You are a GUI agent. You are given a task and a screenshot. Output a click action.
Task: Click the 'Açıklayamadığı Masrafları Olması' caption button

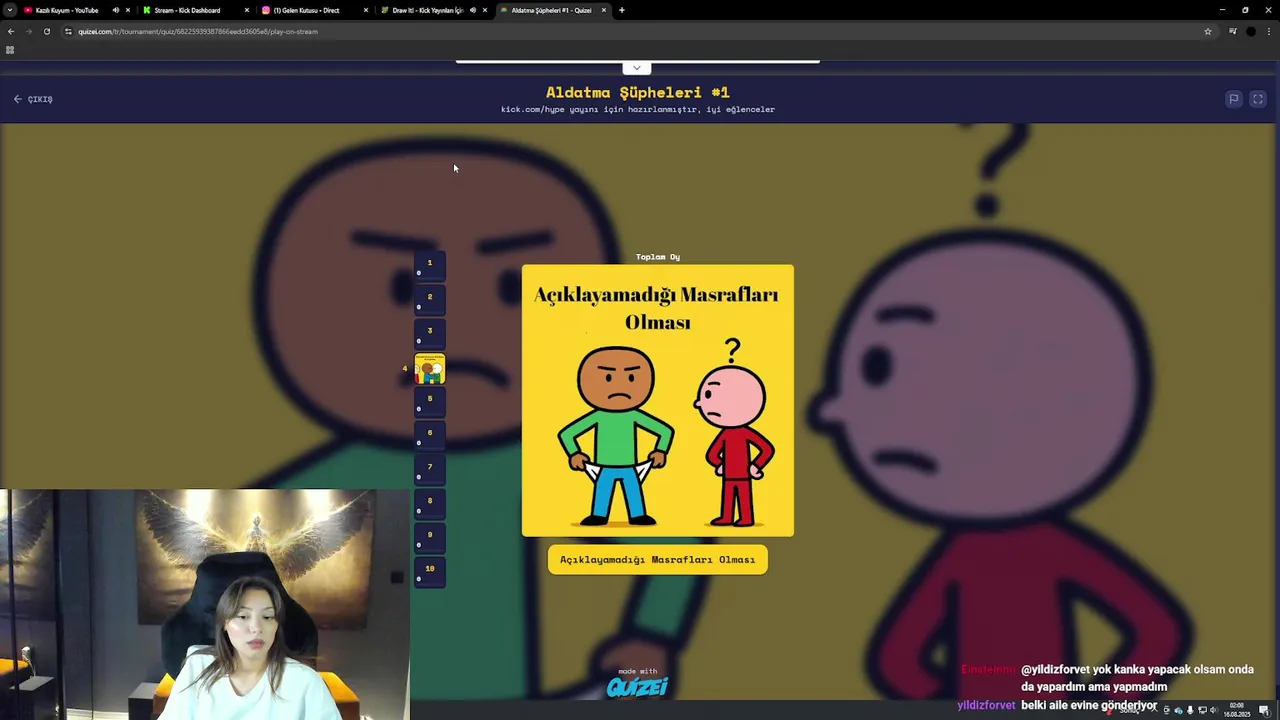[x=658, y=559]
